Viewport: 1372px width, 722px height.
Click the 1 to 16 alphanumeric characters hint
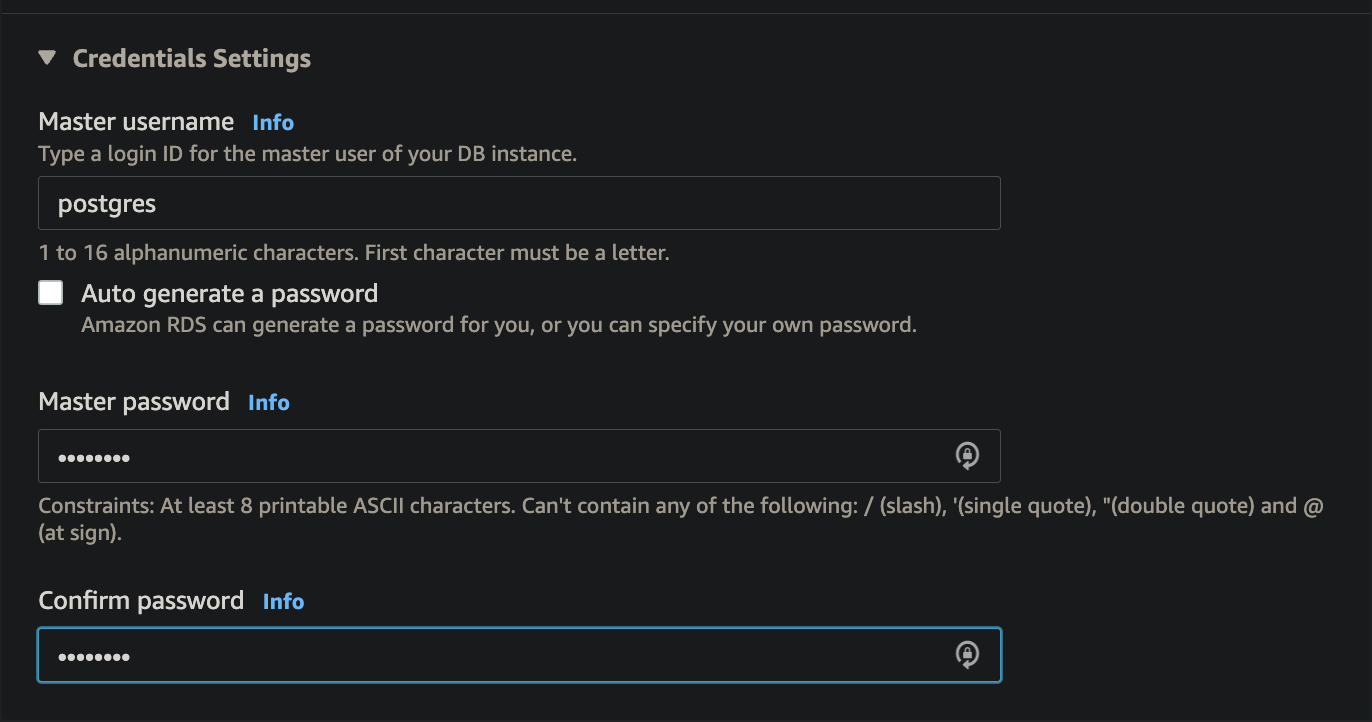tap(354, 253)
